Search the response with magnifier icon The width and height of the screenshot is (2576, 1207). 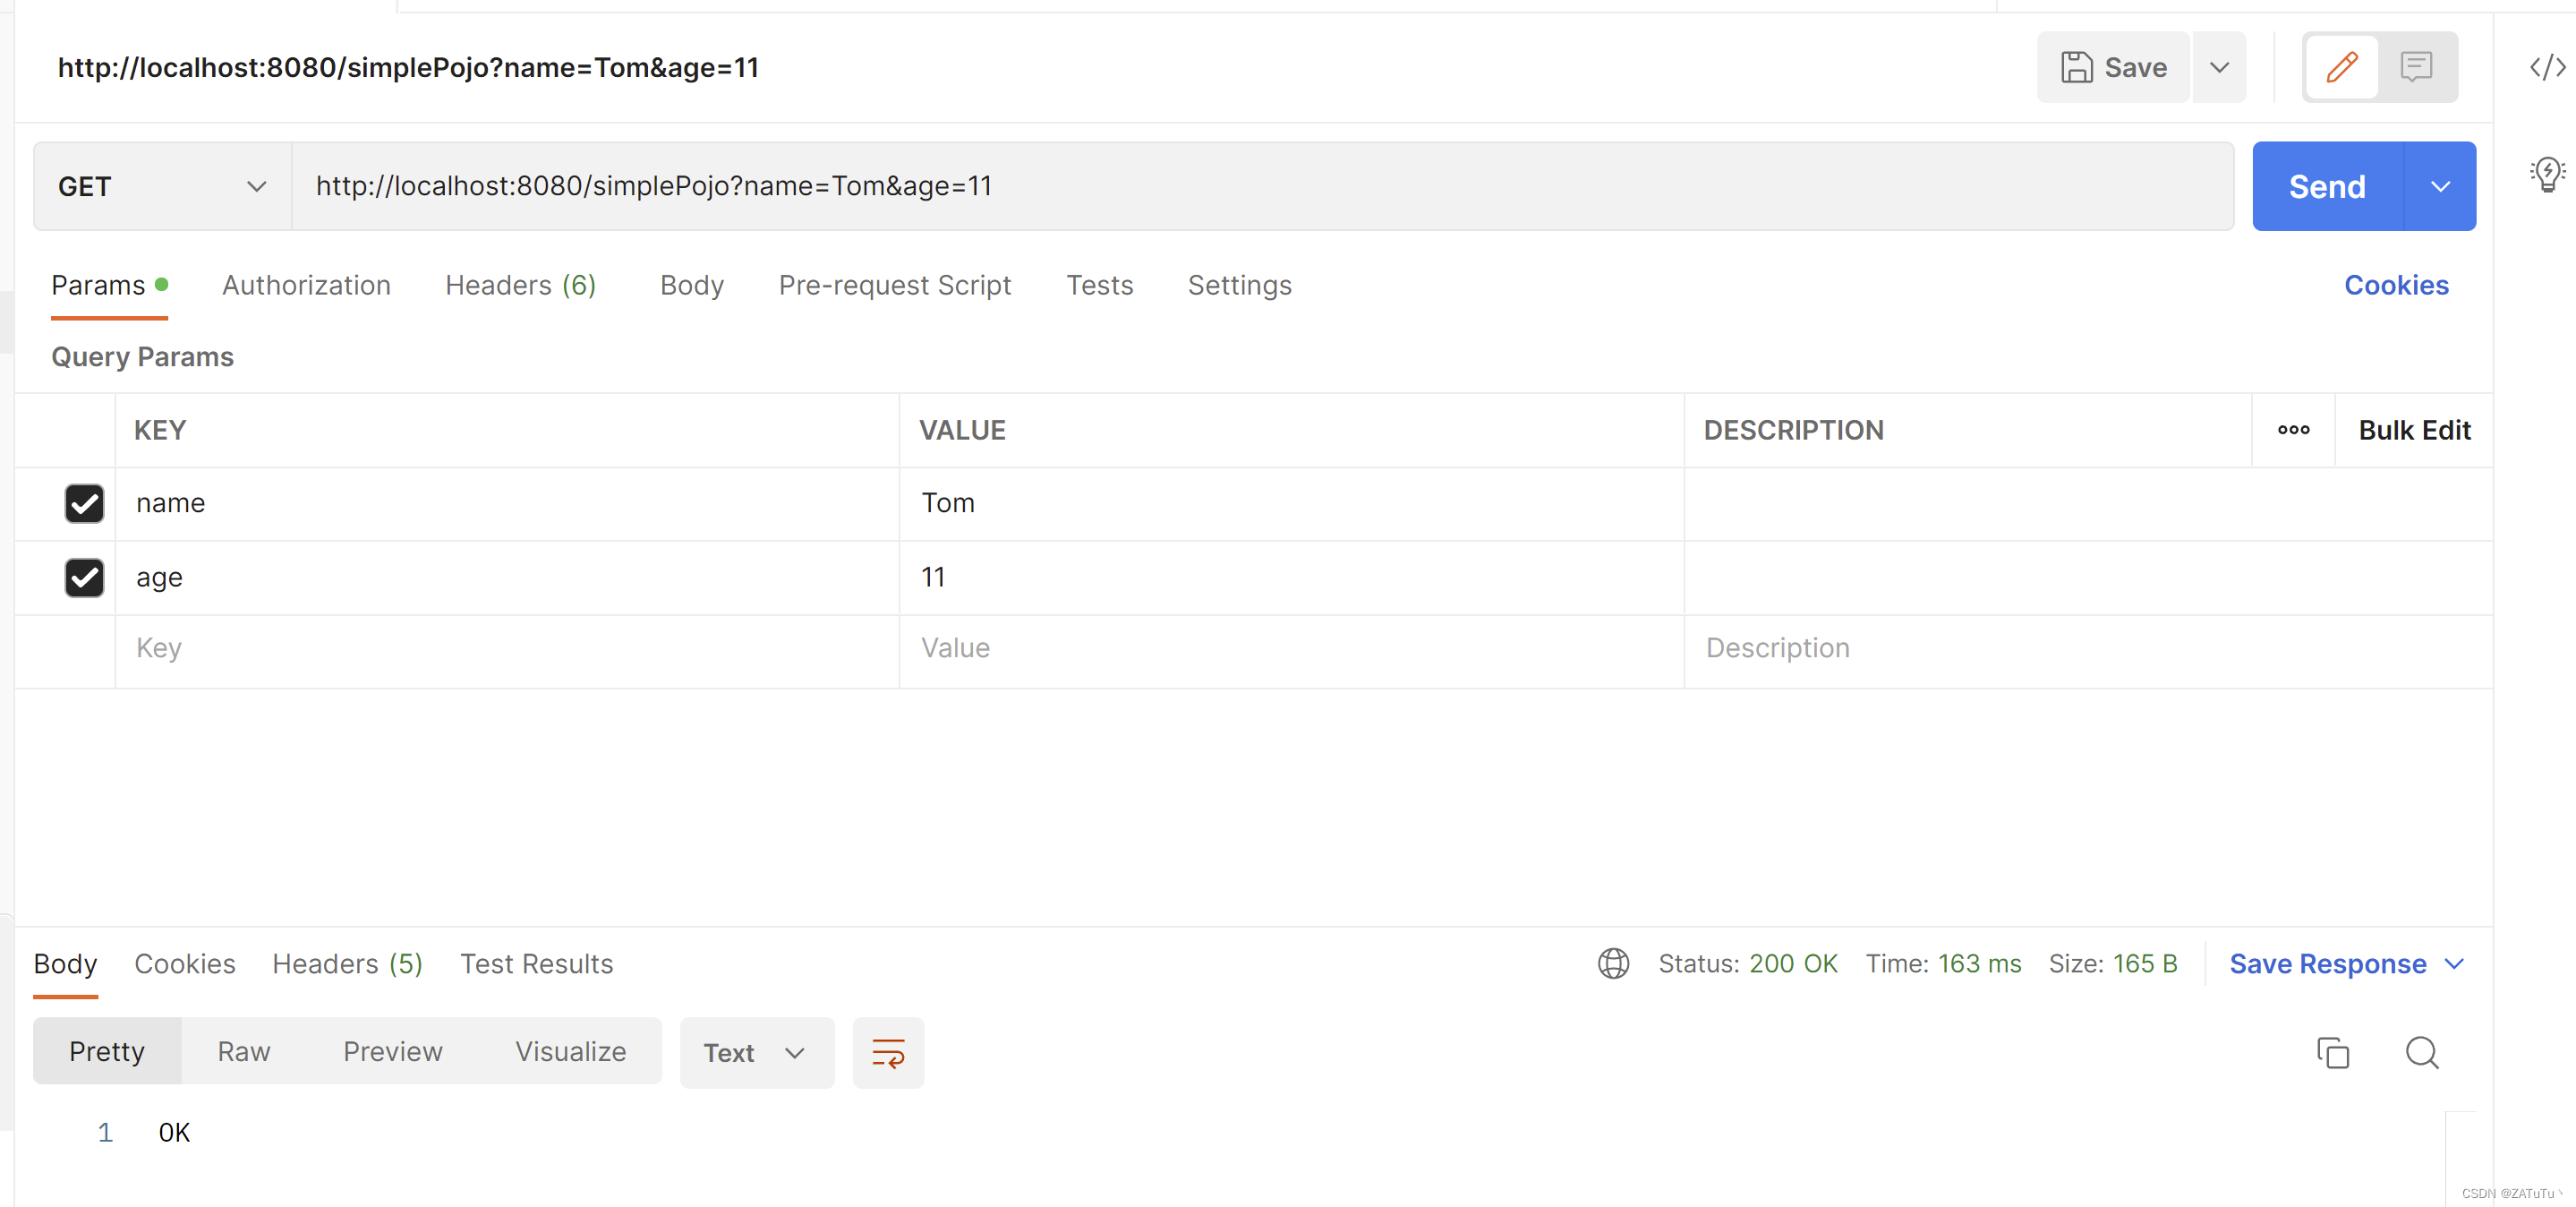2421,1053
